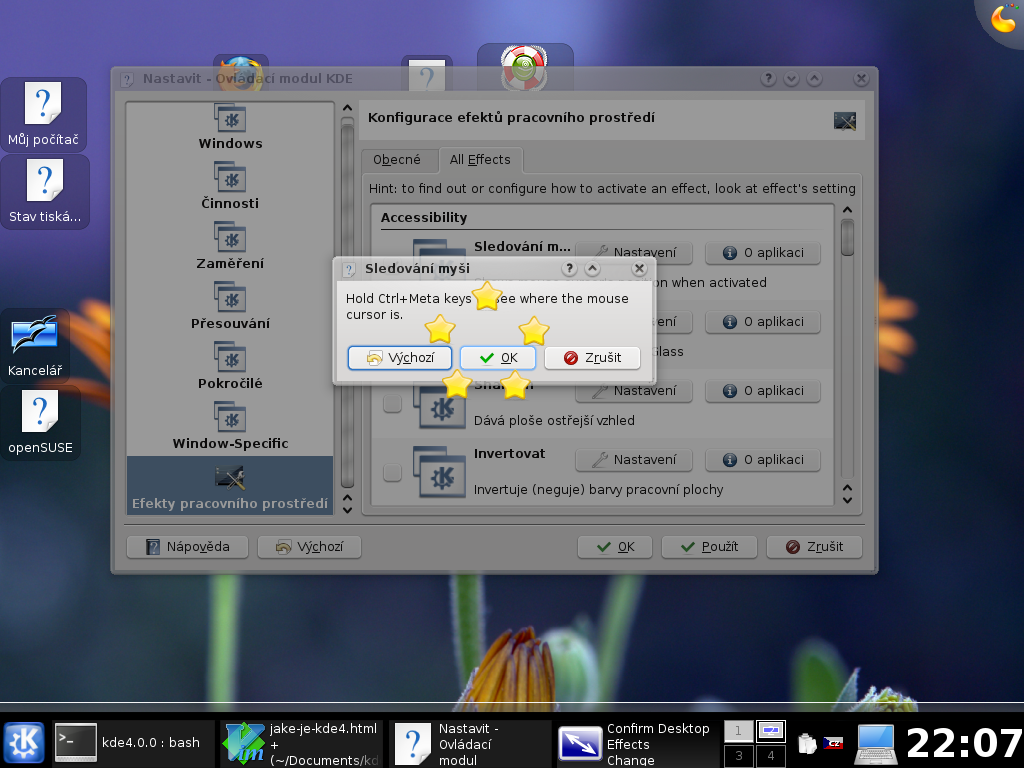Switch to jake-je-kde4.html Vim taskbar entry
This screenshot has height=768, width=1024.
pyautogui.click(x=301, y=743)
